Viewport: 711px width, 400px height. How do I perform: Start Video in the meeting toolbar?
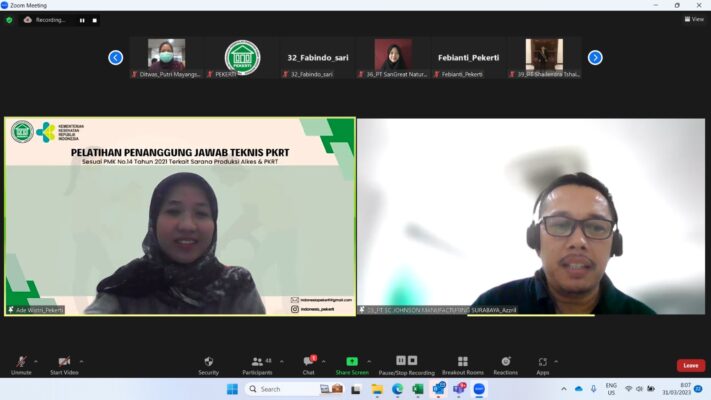[x=64, y=363]
